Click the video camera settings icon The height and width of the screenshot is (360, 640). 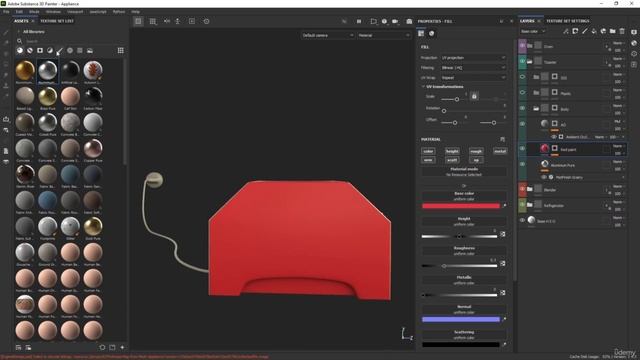point(395,21)
